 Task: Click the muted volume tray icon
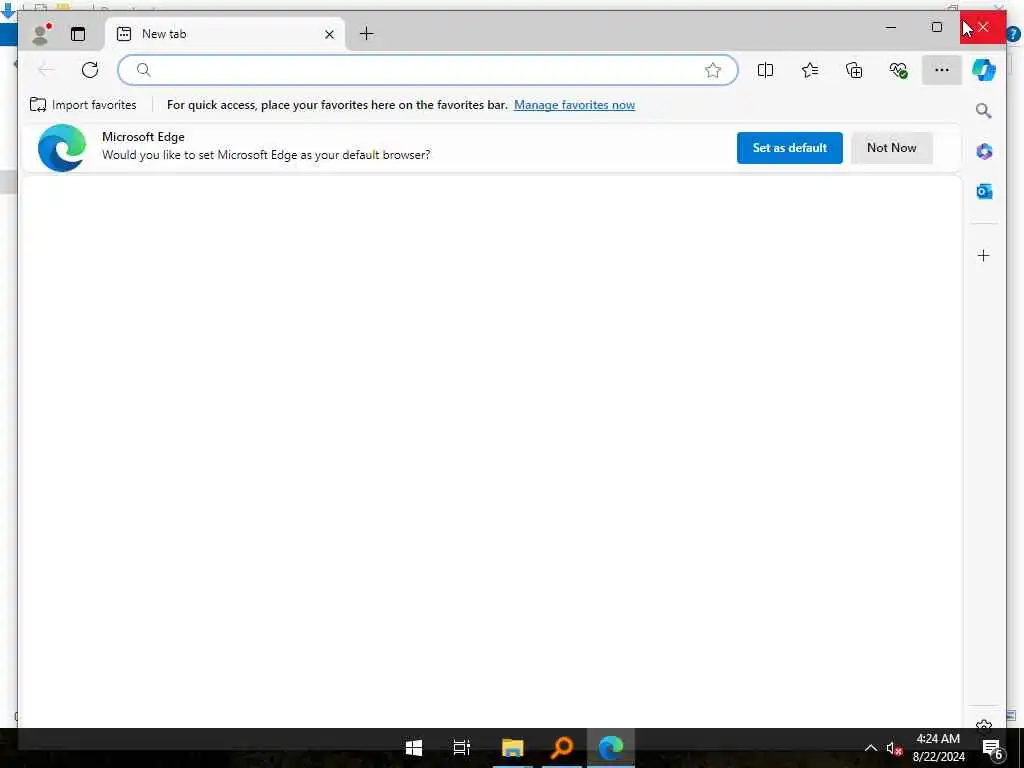click(894, 748)
